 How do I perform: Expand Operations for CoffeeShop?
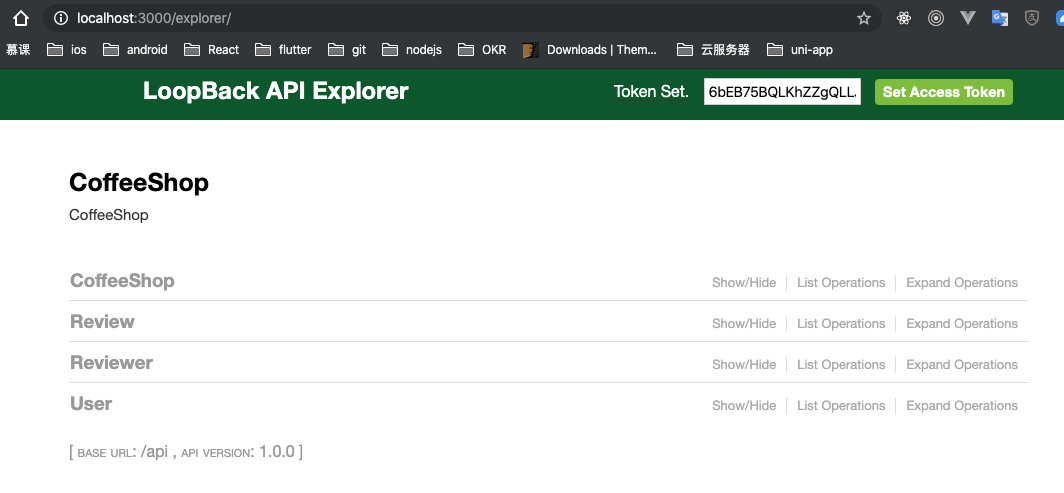pos(962,283)
